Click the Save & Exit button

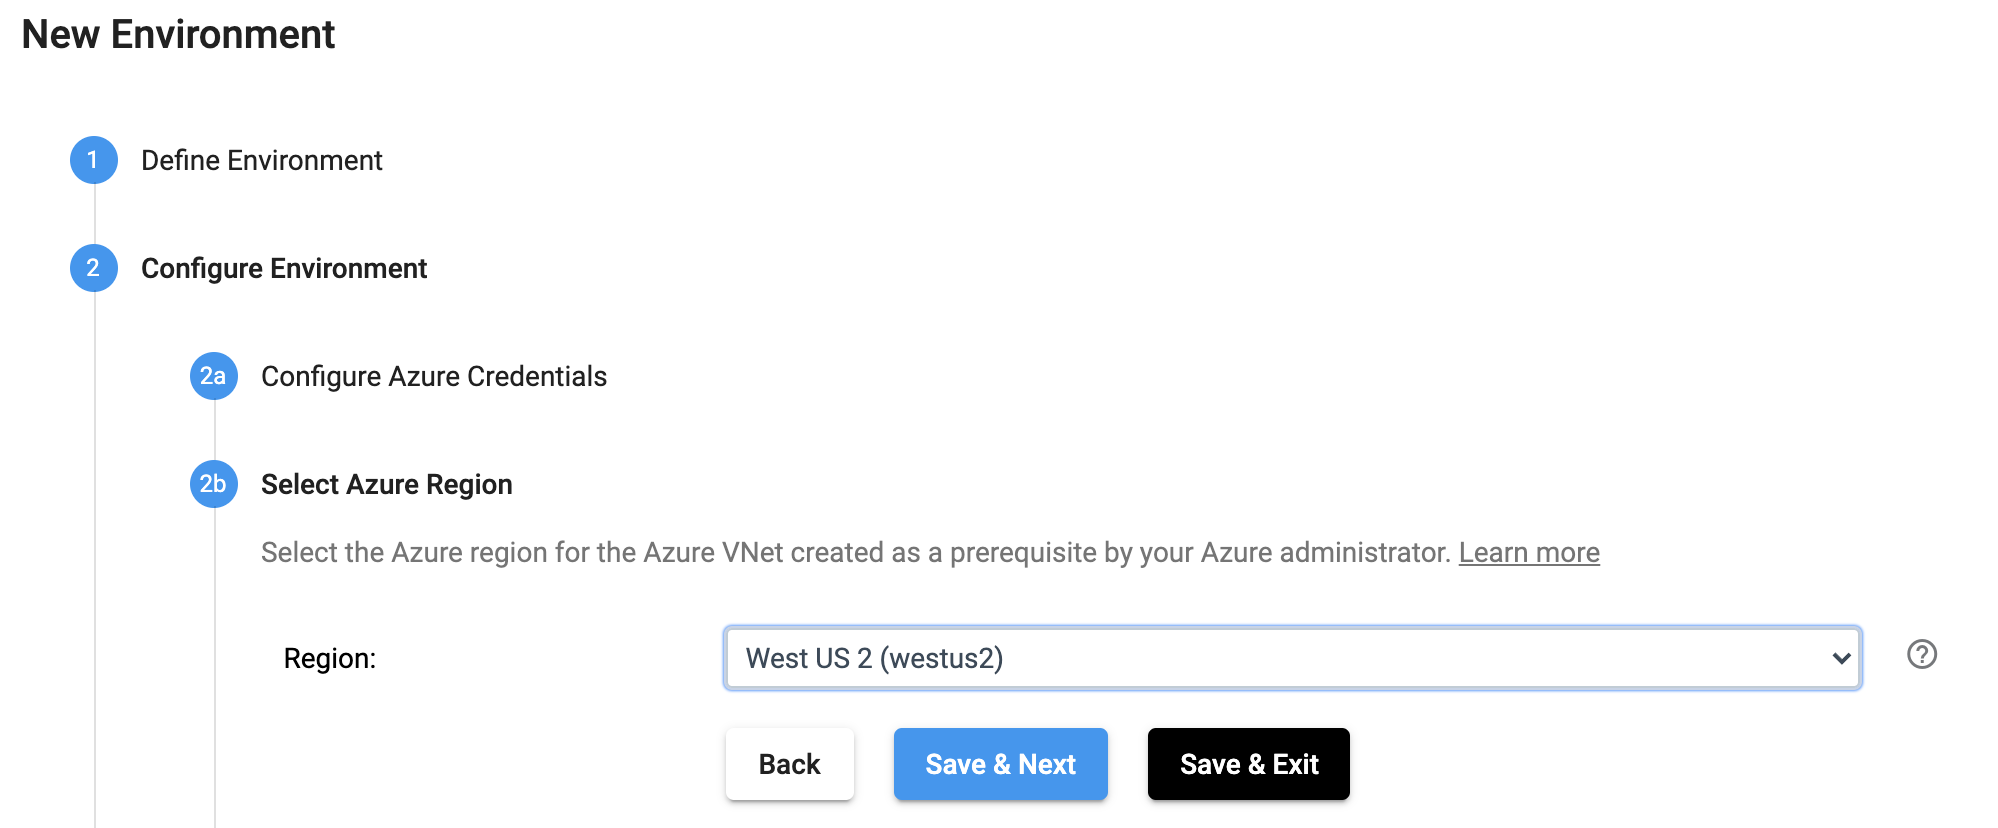coord(1248,764)
